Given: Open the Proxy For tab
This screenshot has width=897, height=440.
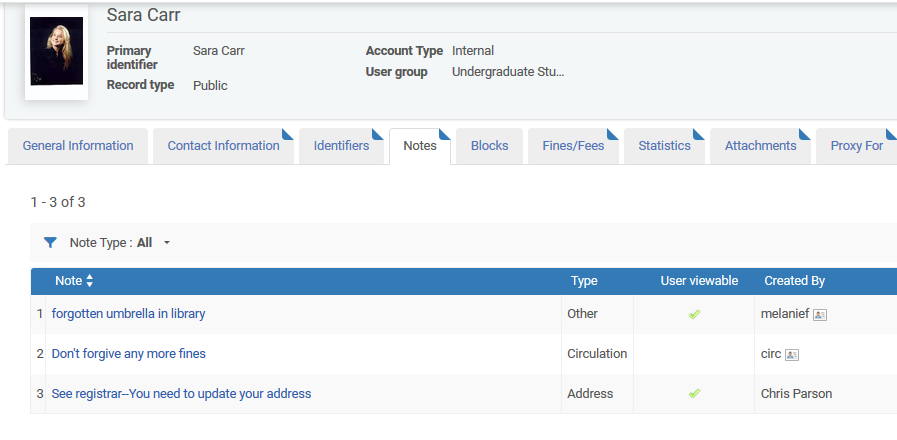Looking at the screenshot, I should pyautogui.click(x=856, y=146).
